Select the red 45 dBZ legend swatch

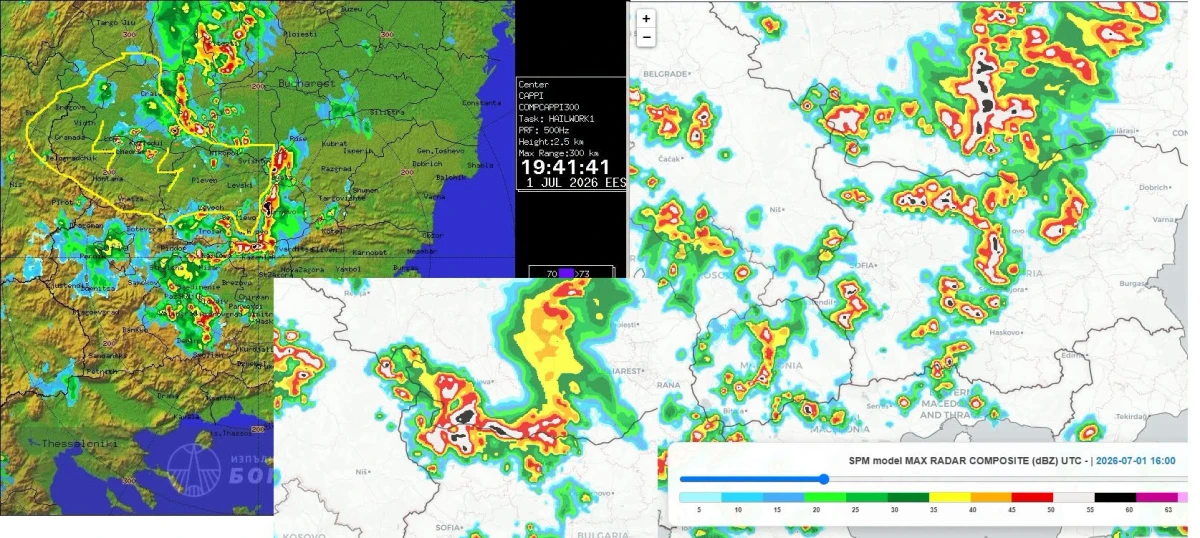click(x=1032, y=496)
